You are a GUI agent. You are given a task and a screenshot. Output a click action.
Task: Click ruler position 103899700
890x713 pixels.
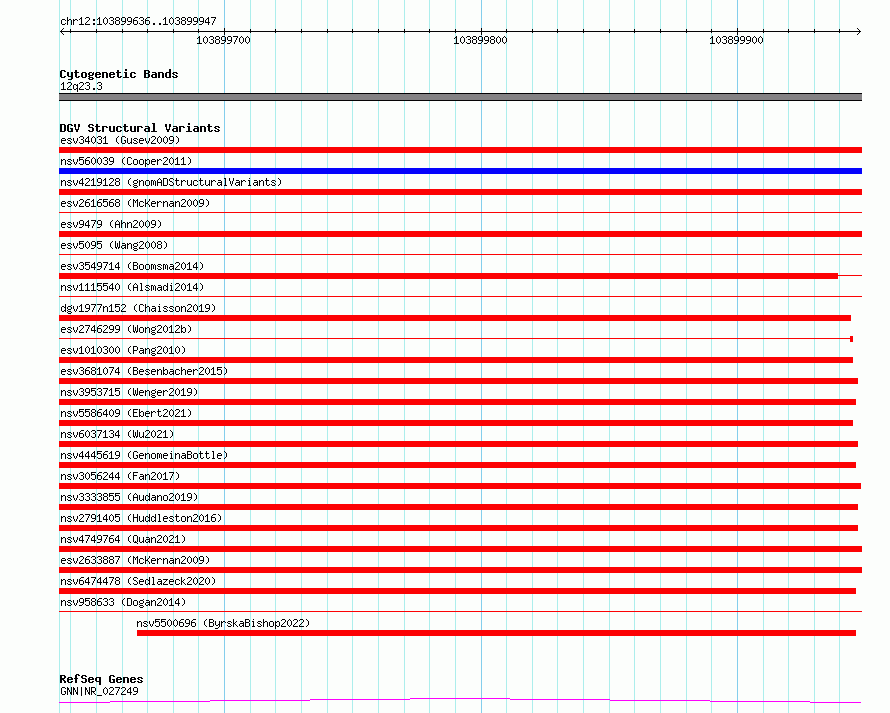[x=224, y=40]
